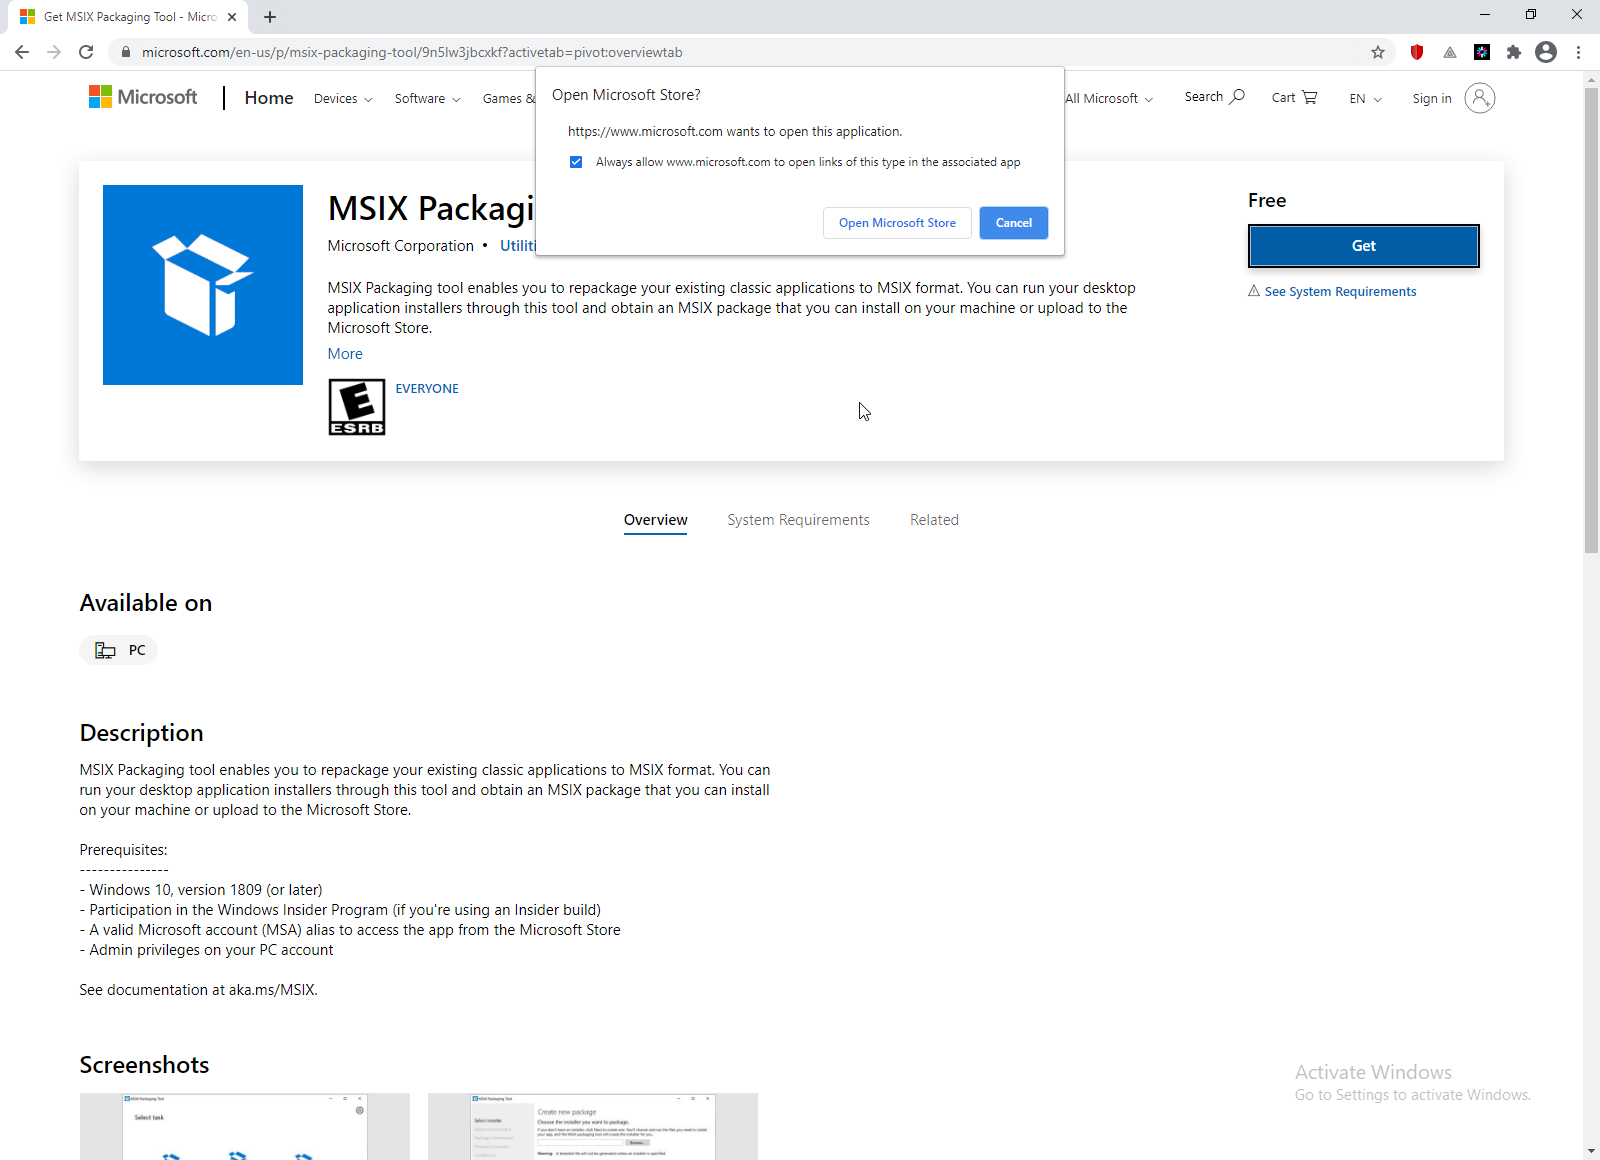Click Open Microsoft Store in the dialog
The width and height of the screenshot is (1600, 1160).
897,223
